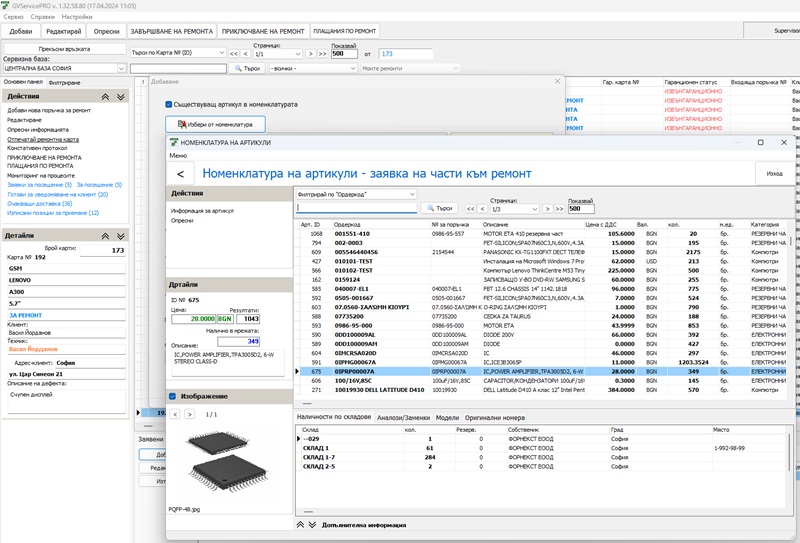This screenshot has height=543, width=800.
Task: Open Изписани позиции за приемане link
Action: [x=53, y=213]
